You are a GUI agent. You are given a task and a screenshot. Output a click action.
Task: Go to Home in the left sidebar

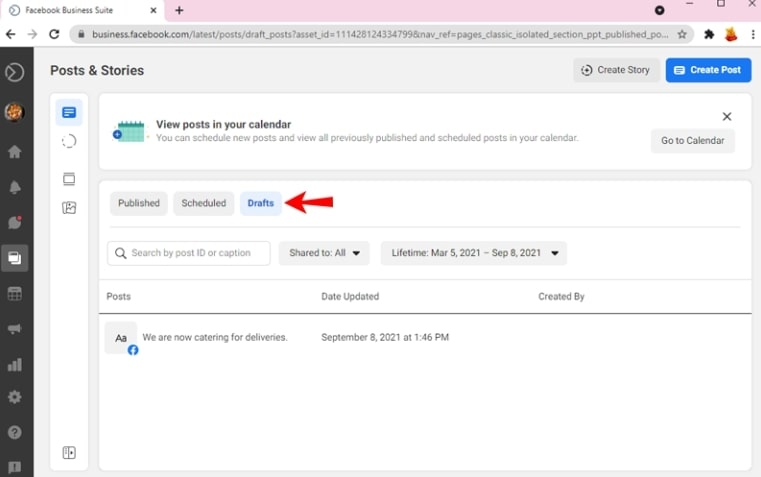(15, 152)
